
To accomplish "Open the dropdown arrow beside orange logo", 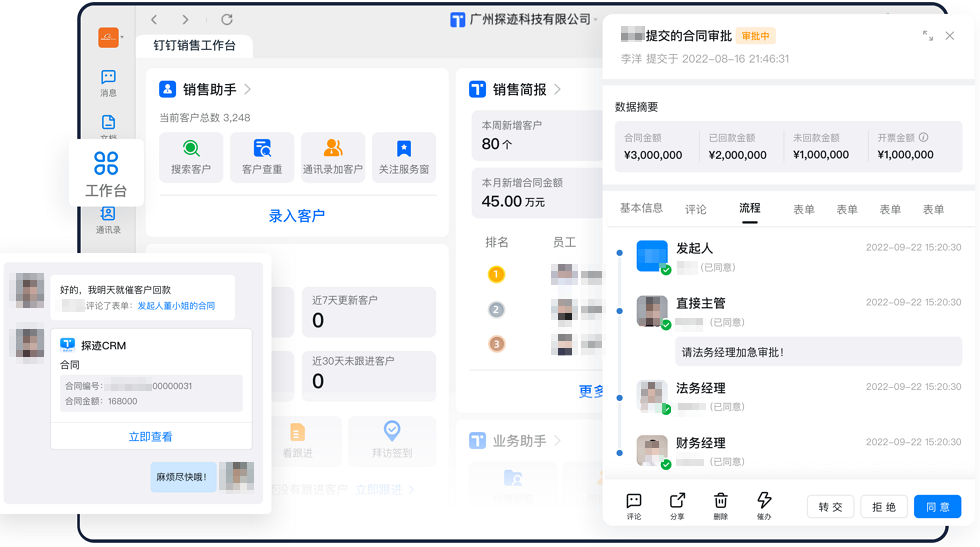I will 122,37.
